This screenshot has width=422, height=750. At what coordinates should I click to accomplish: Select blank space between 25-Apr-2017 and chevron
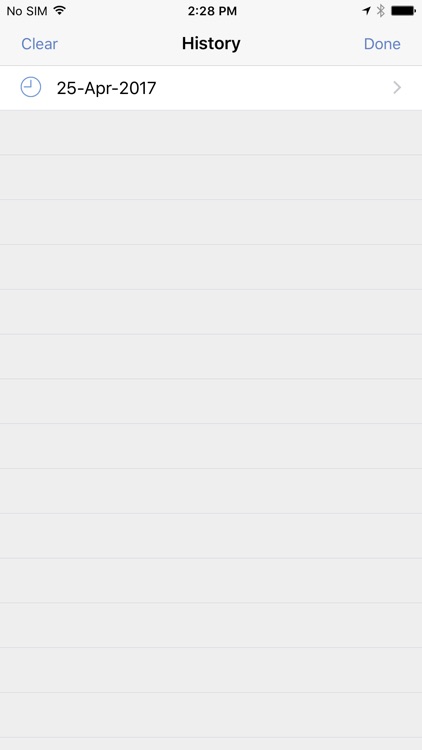(274, 88)
